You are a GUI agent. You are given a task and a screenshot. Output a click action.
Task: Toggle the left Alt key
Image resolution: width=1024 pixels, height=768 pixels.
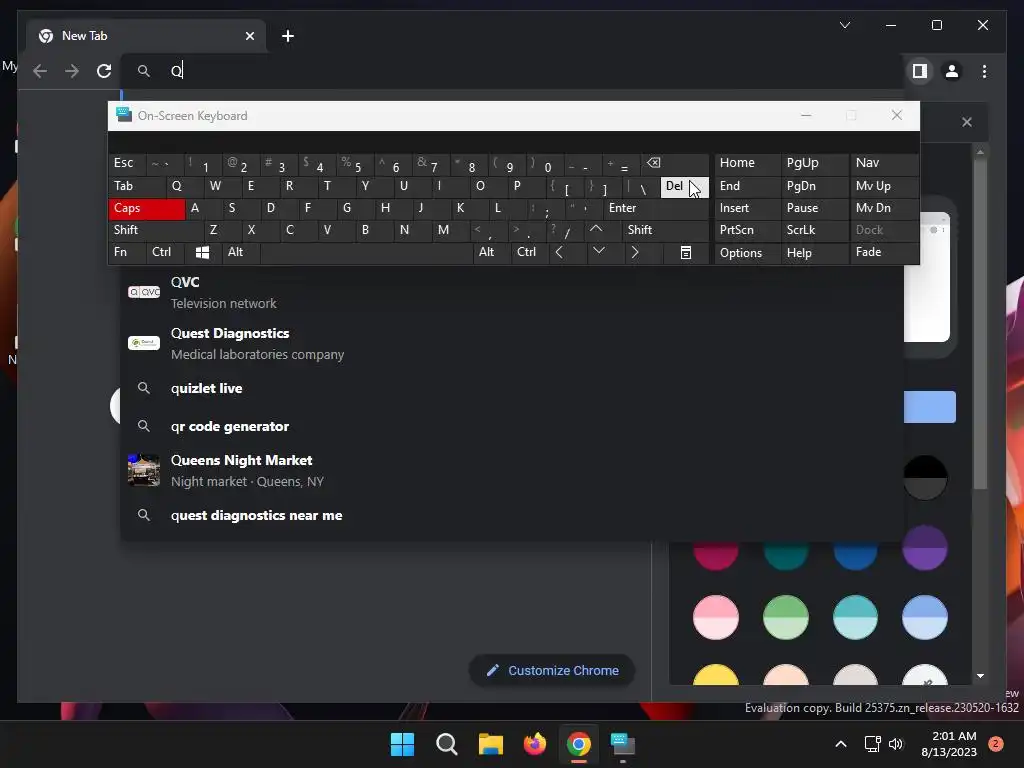coord(240,252)
